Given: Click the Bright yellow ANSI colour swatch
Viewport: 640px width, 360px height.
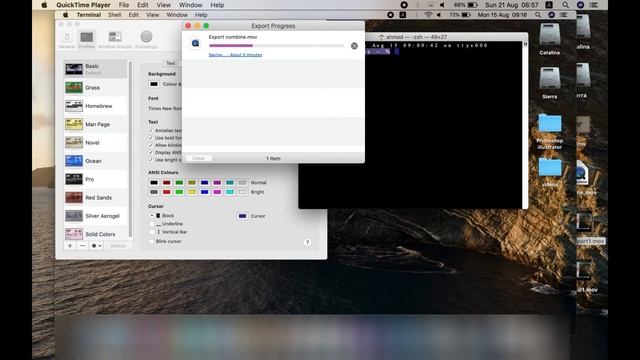Looking at the screenshot, I should click(x=192, y=192).
